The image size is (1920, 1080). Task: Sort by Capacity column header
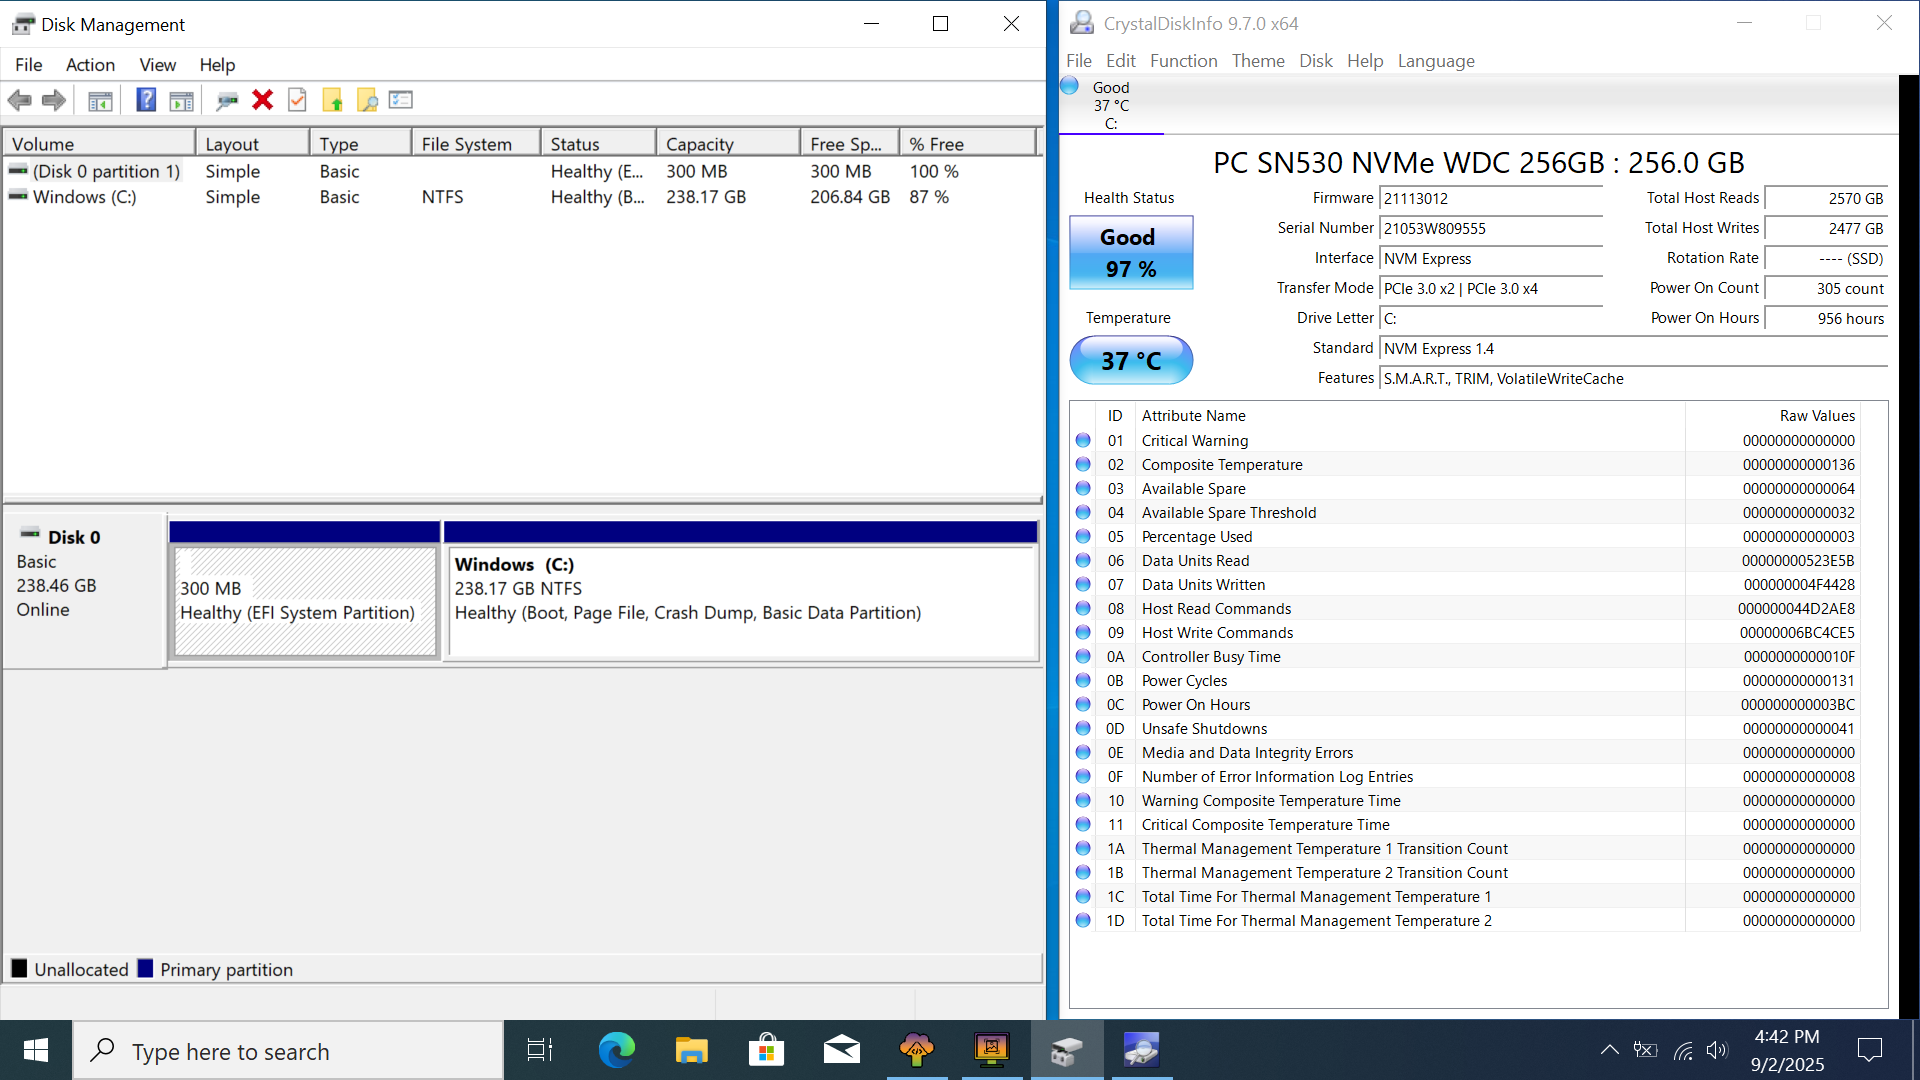point(728,144)
